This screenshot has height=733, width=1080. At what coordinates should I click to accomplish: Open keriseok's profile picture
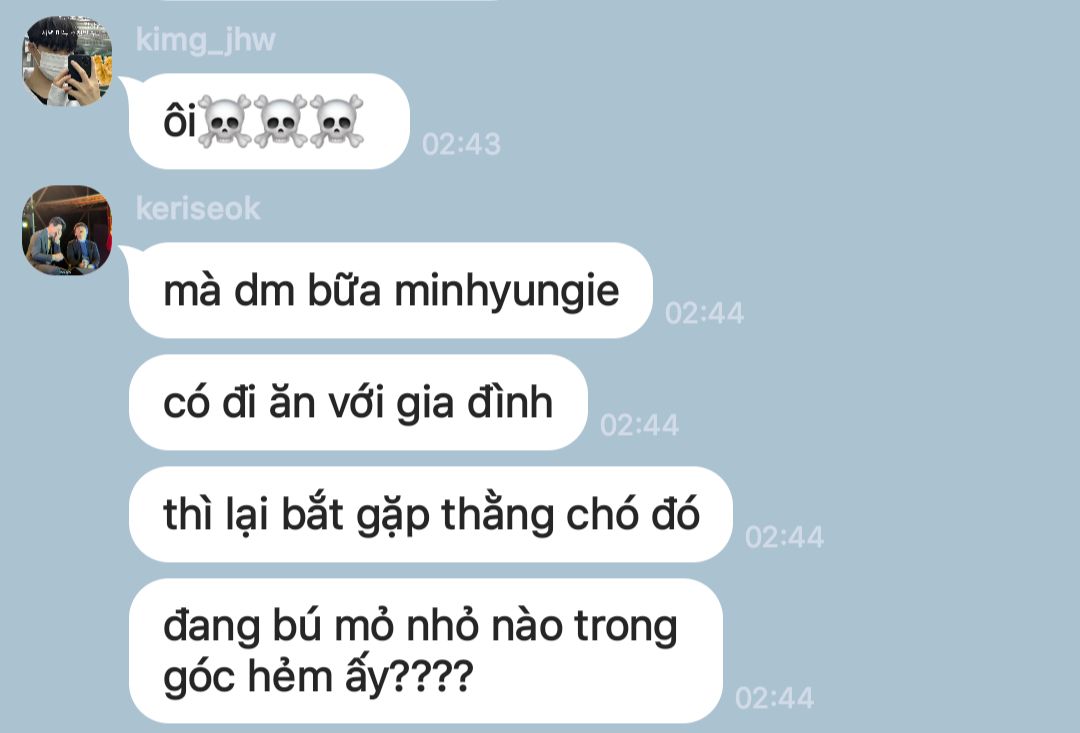pos(67,230)
